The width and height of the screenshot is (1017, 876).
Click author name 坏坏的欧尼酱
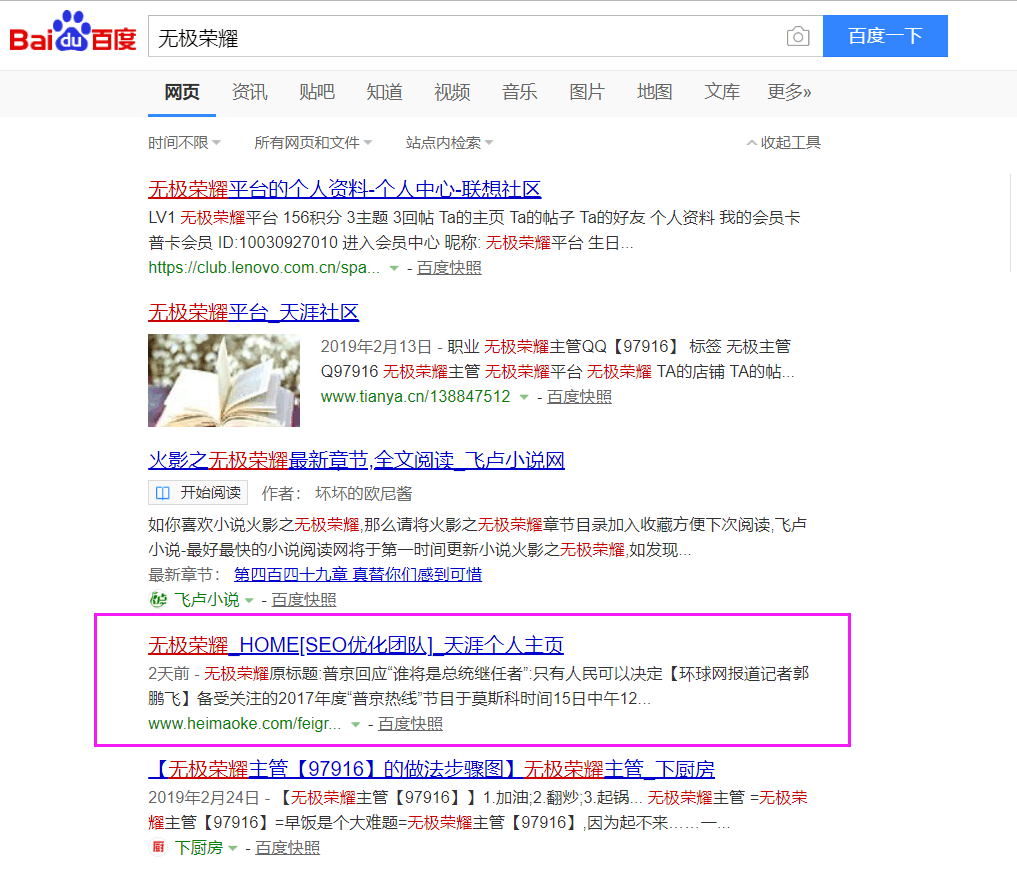363,494
